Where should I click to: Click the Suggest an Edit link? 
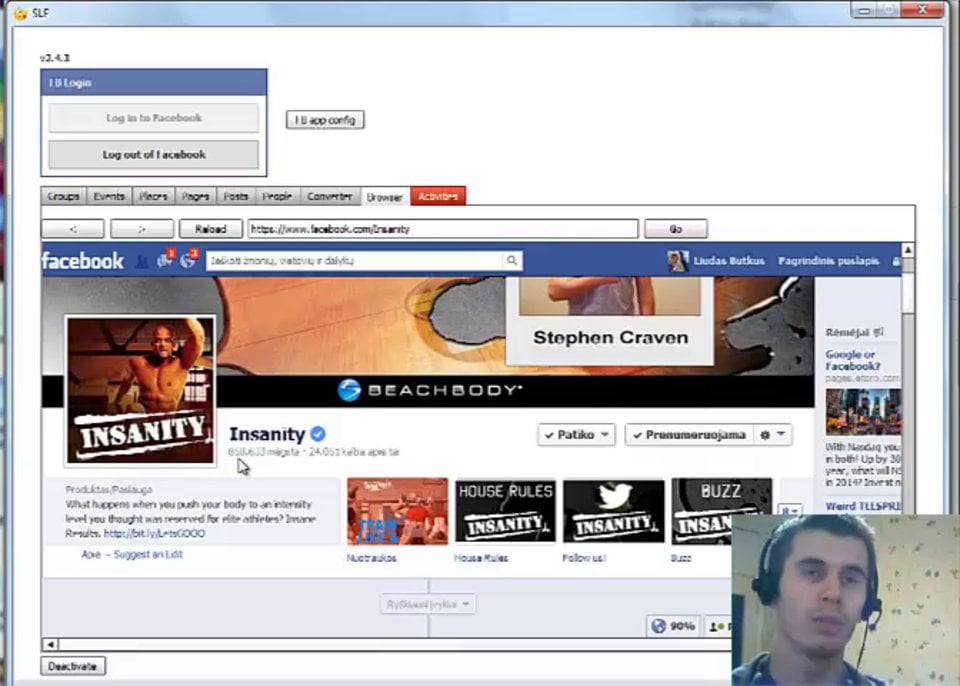pos(148,554)
